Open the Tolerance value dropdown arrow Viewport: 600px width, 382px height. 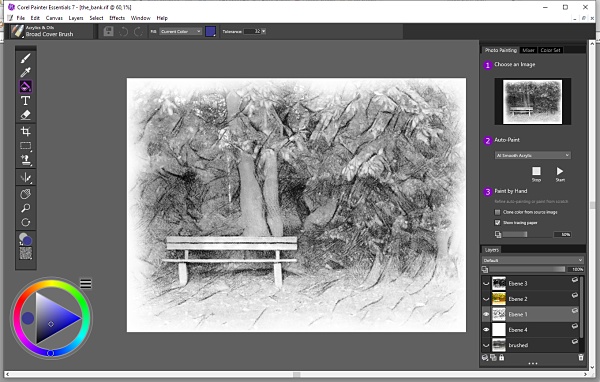pos(263,31)
